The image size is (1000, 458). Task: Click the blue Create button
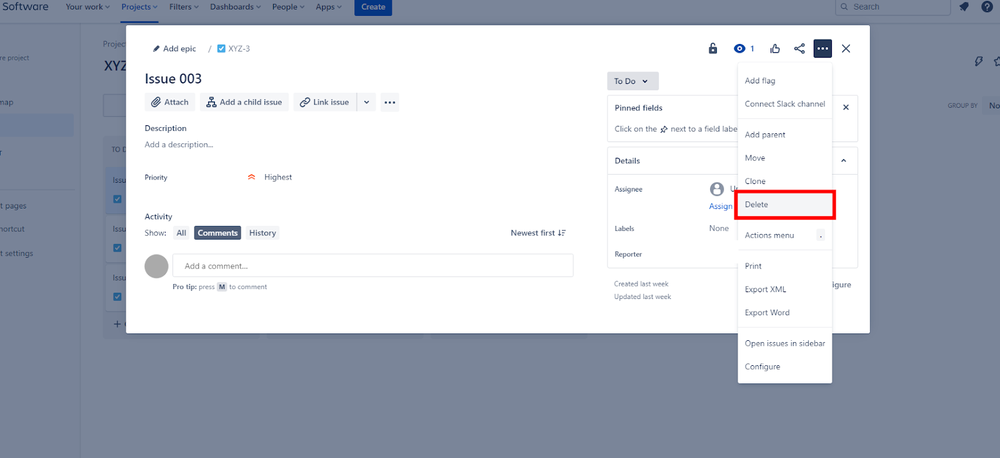click(373, 7)
